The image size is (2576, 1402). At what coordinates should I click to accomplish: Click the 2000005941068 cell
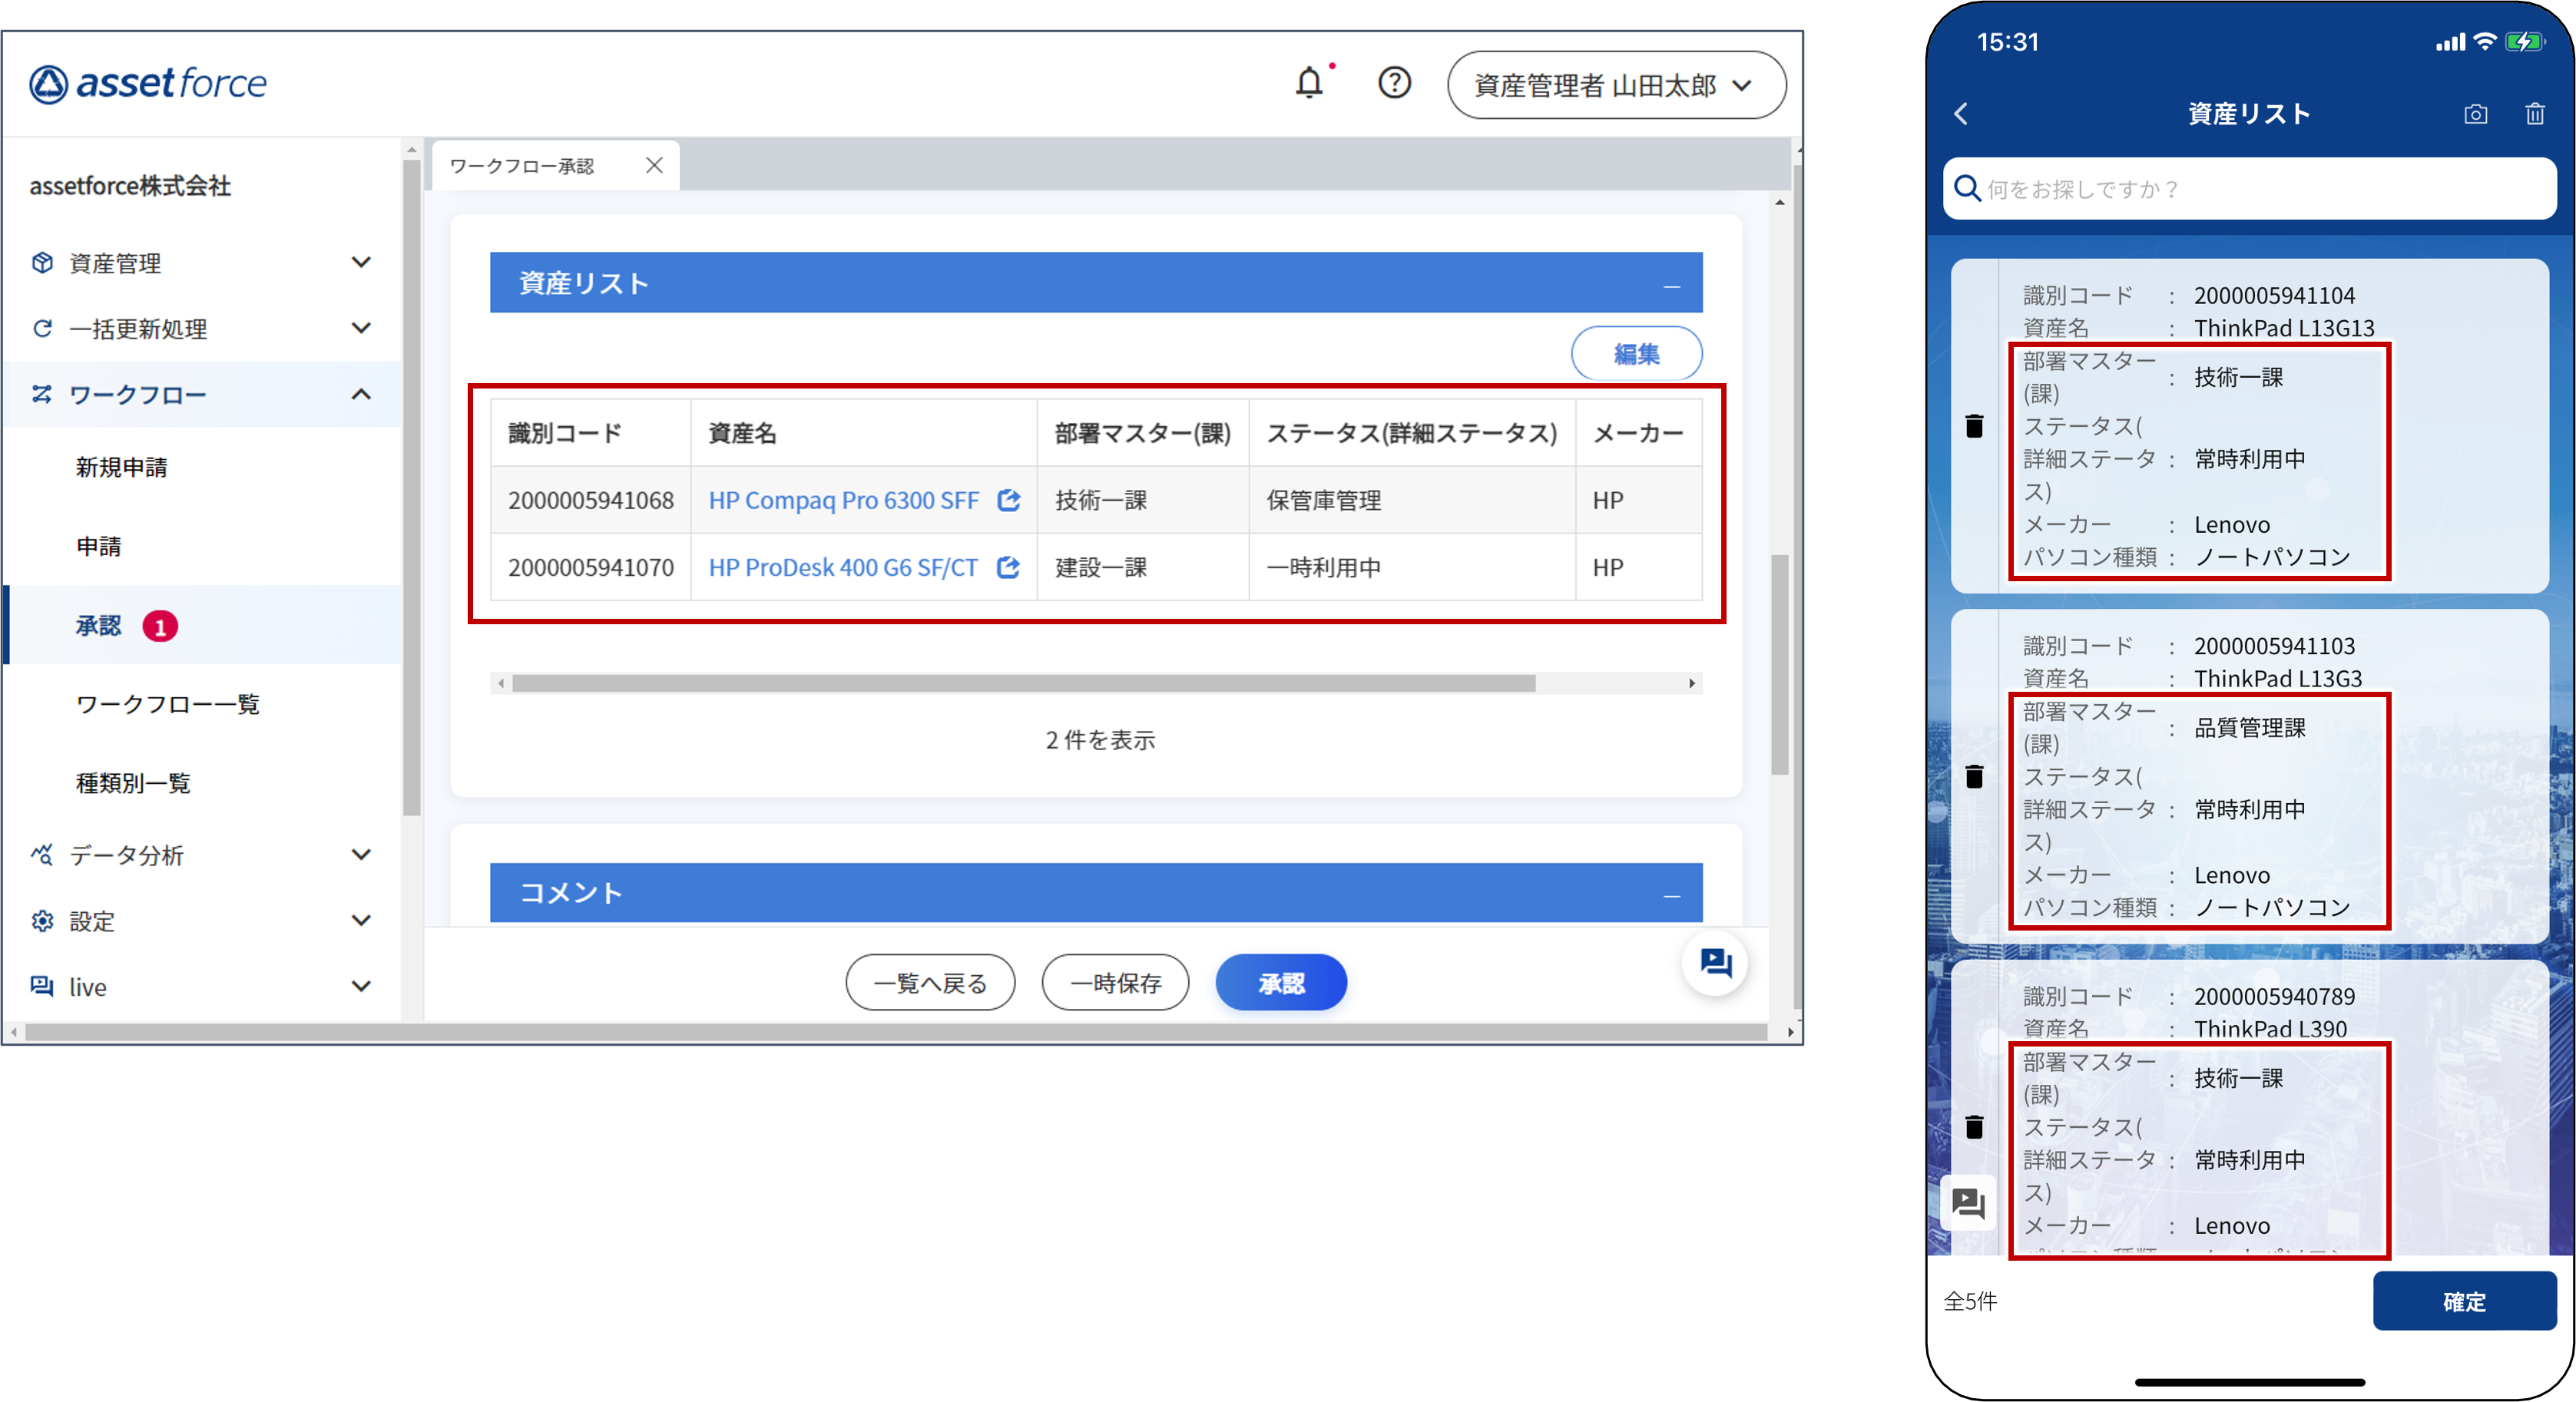[591, 500]
